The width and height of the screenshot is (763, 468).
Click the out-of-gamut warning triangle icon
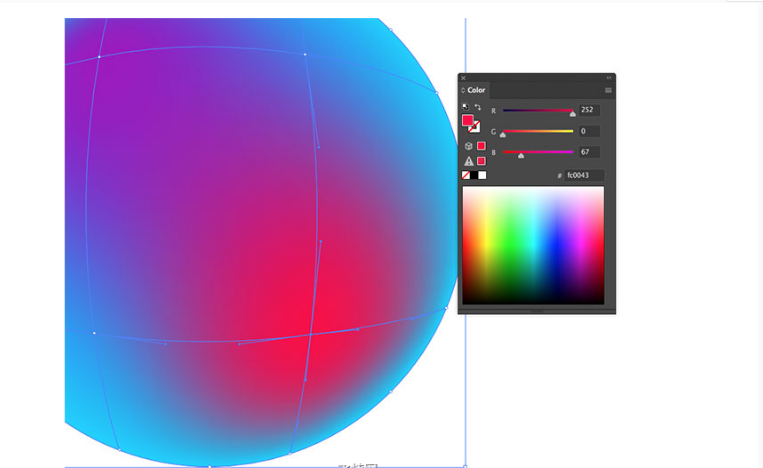(x=469, y=161)
